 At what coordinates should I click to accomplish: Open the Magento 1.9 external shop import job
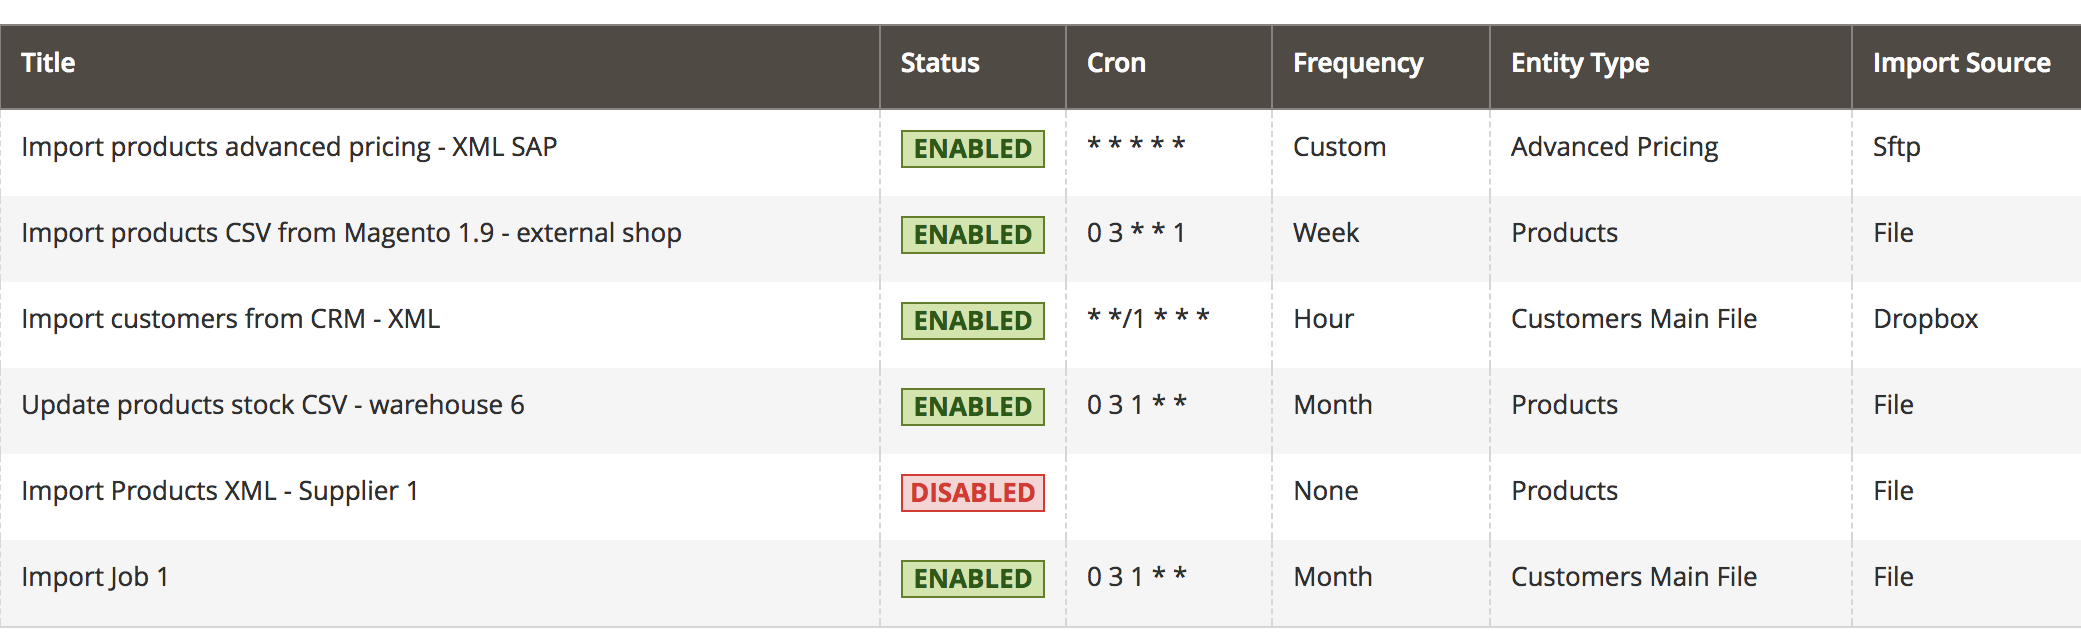click(351, 233)
